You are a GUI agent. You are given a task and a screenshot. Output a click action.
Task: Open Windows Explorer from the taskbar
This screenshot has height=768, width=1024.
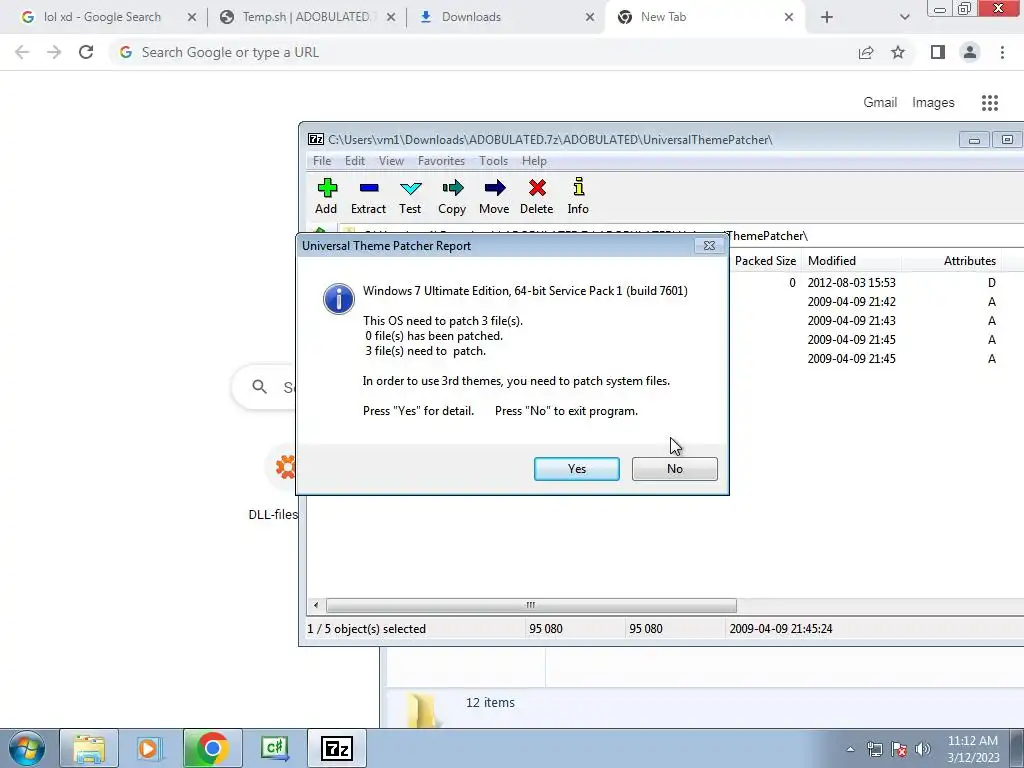(89, 748)
